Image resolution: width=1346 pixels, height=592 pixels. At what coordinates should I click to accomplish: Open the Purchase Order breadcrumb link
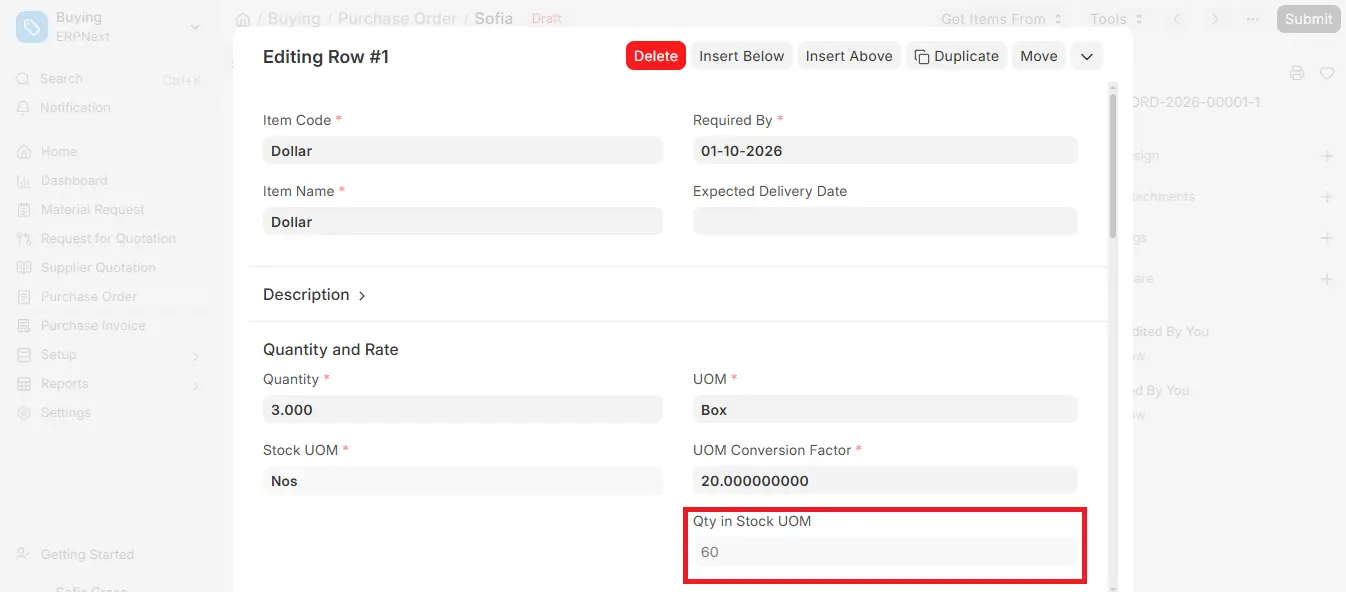(397, 19)
